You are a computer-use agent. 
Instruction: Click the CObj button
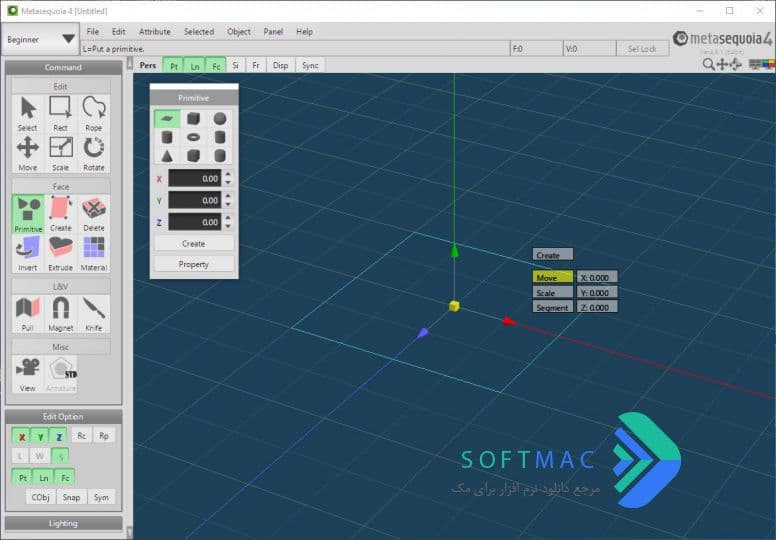click(41, 497)
